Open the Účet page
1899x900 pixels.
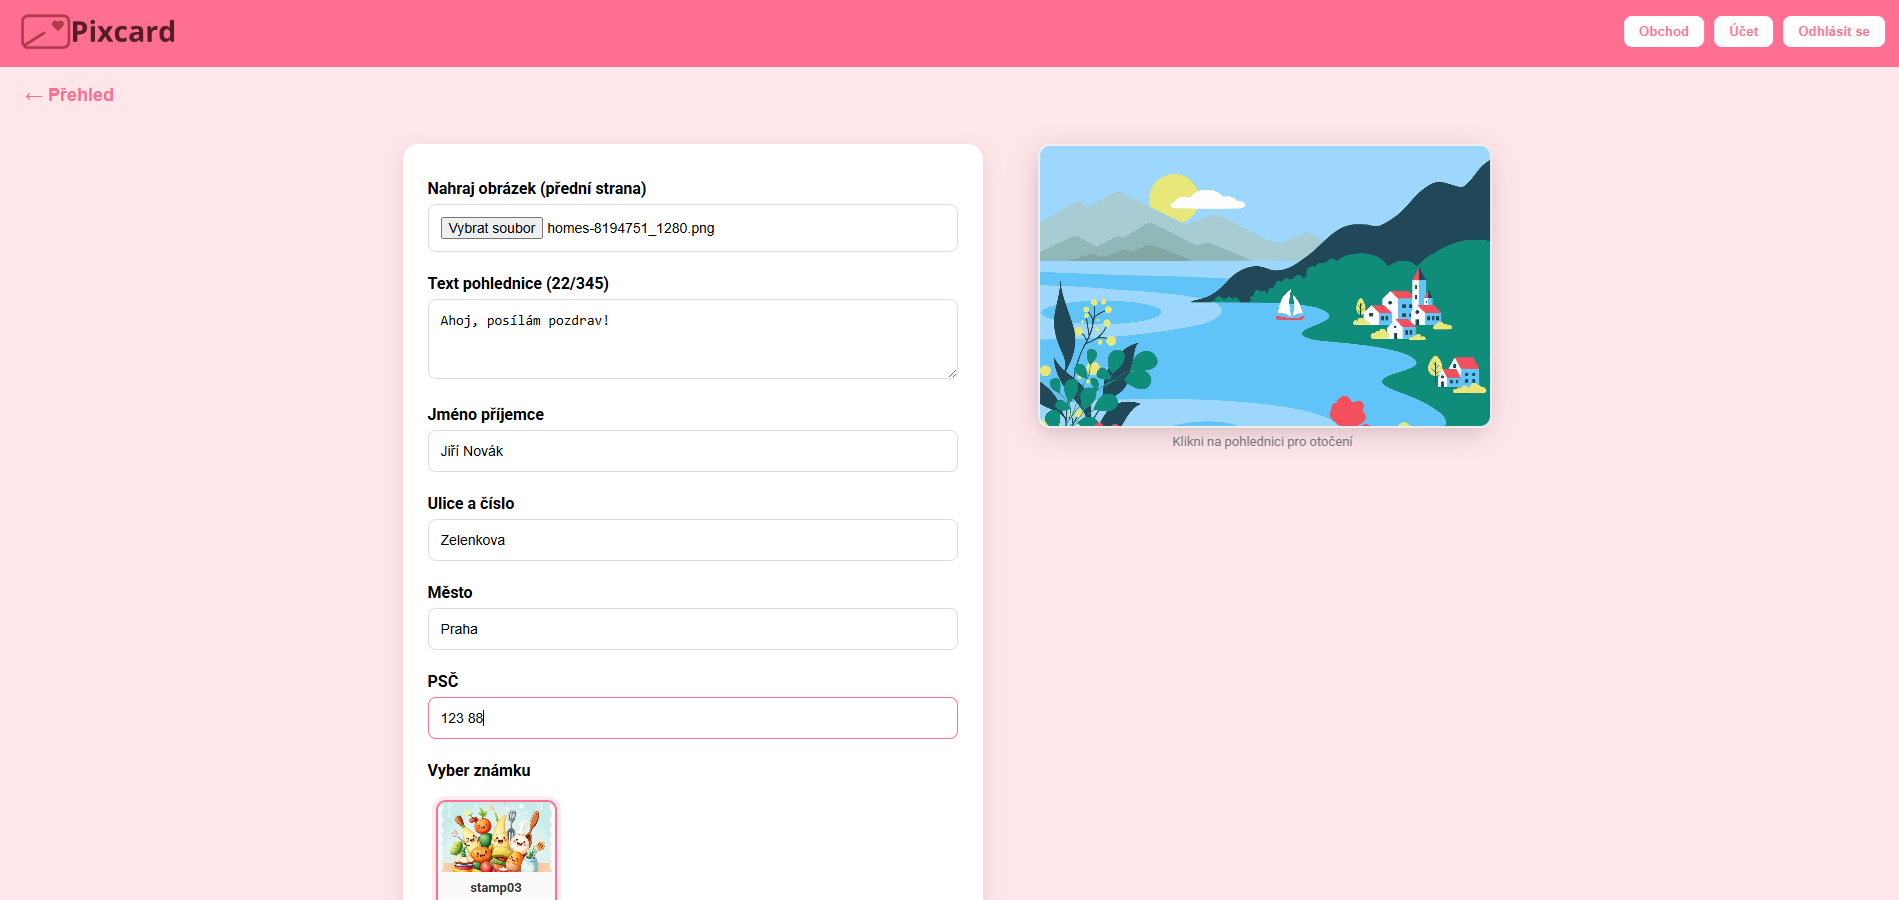tap(1742, 31)
